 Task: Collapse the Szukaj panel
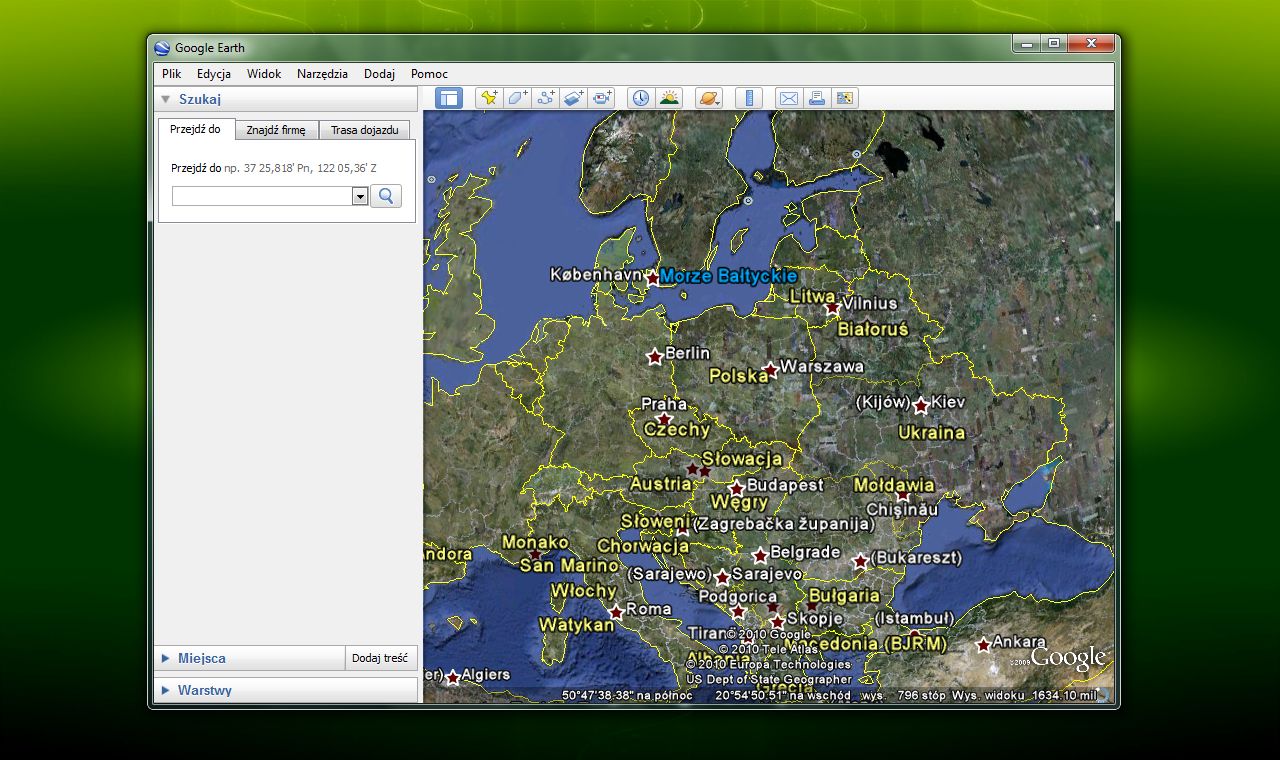coord(167,99)
